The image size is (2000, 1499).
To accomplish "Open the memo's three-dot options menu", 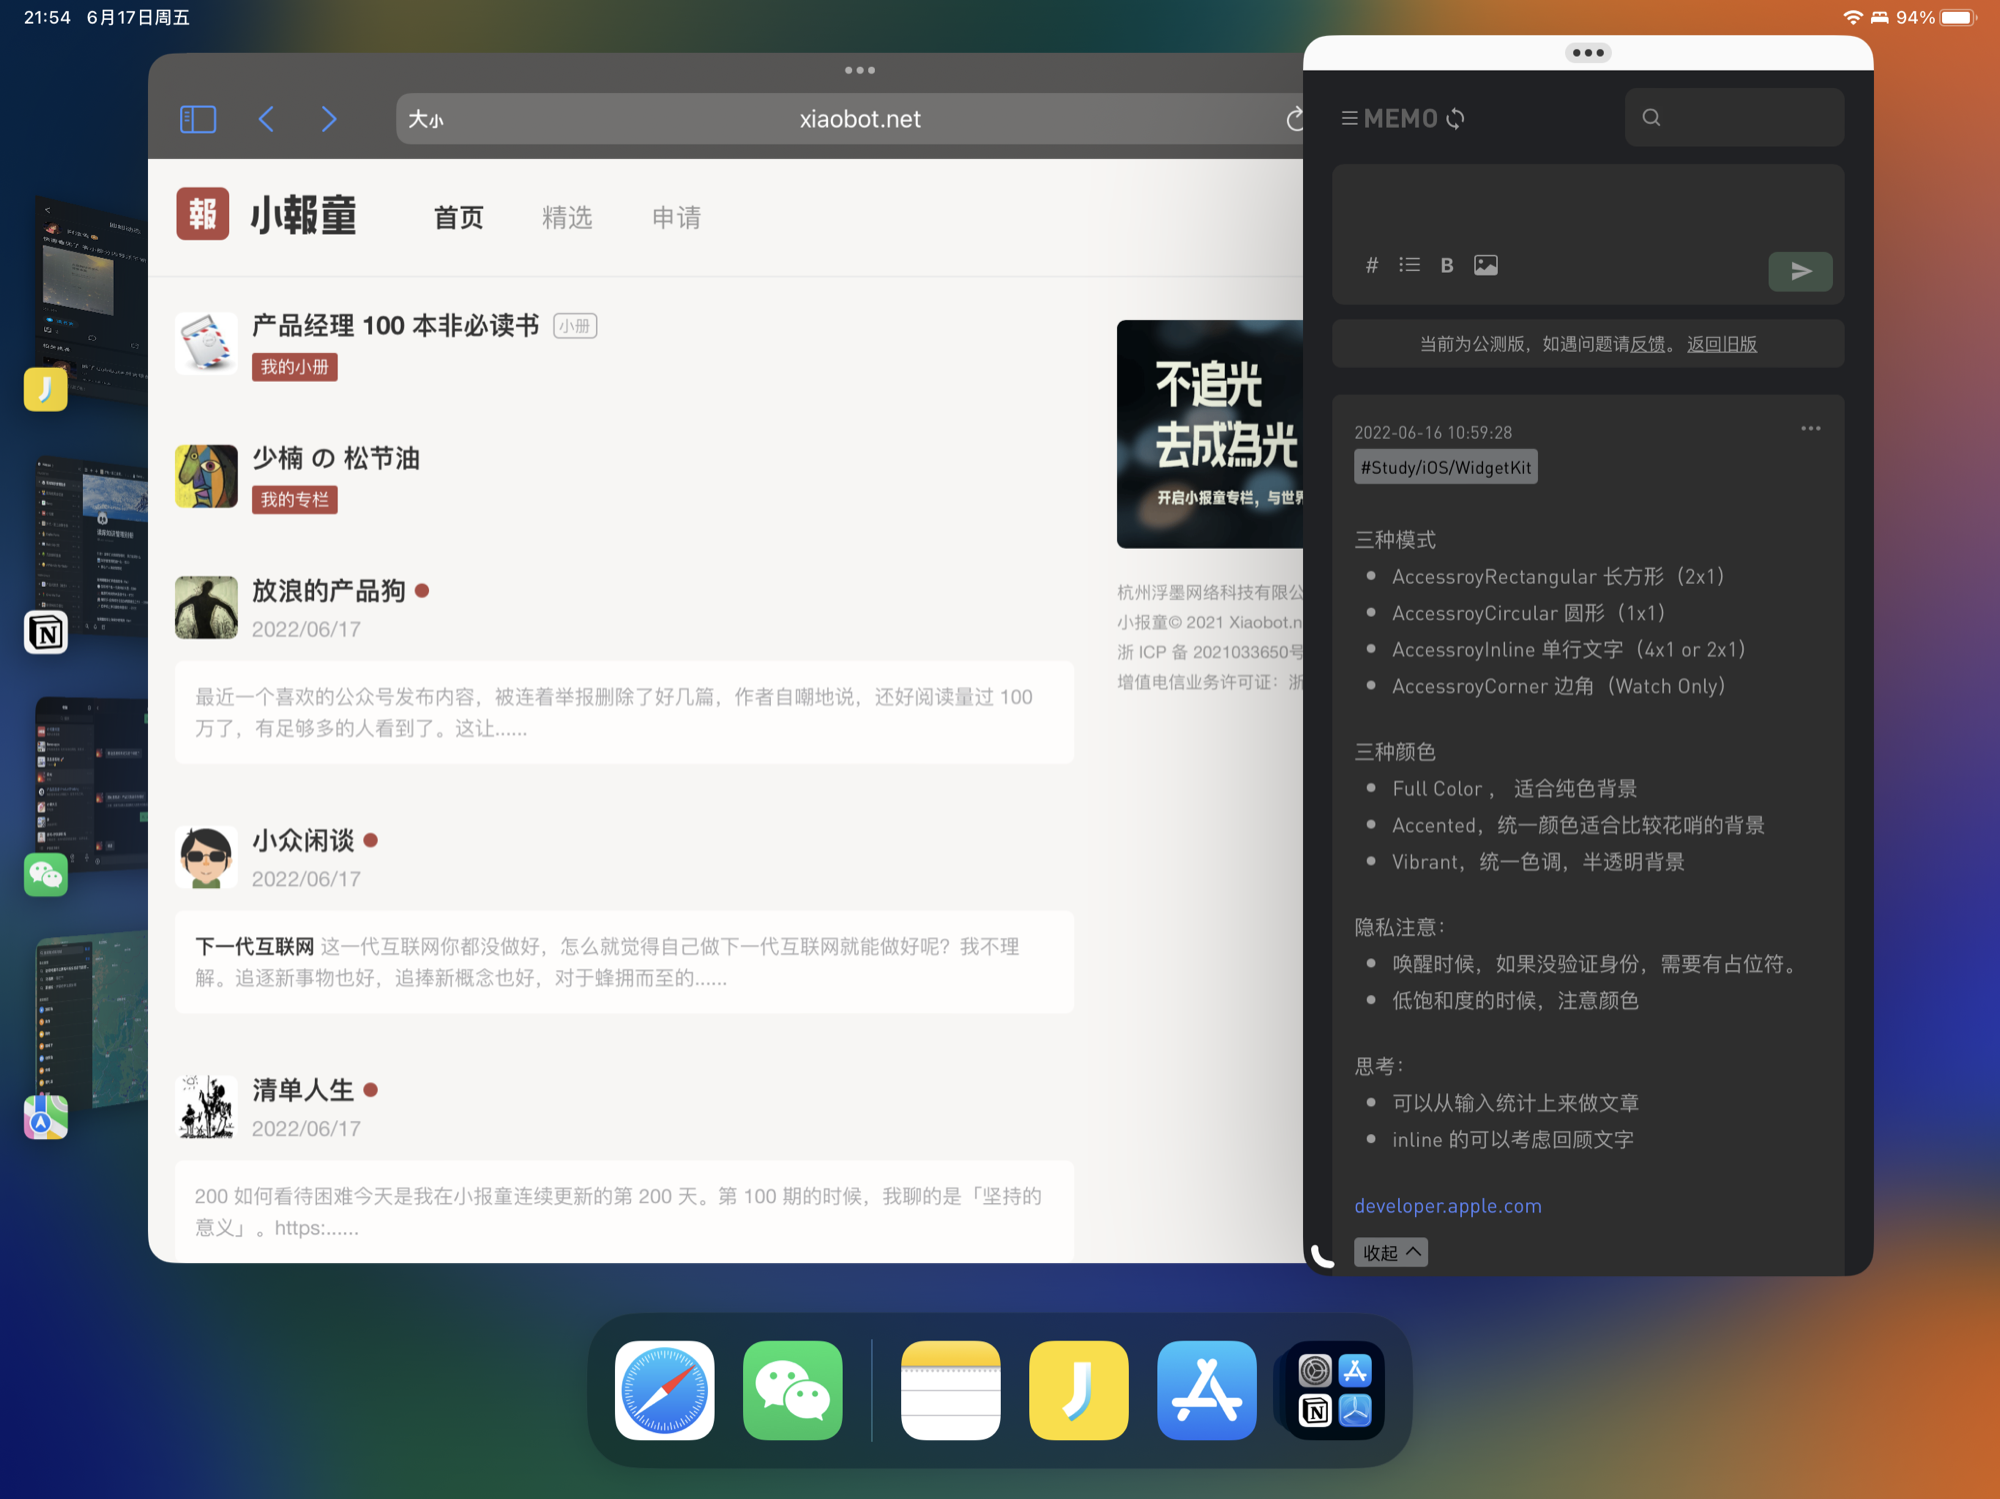I will click(x=1810, y=429).
